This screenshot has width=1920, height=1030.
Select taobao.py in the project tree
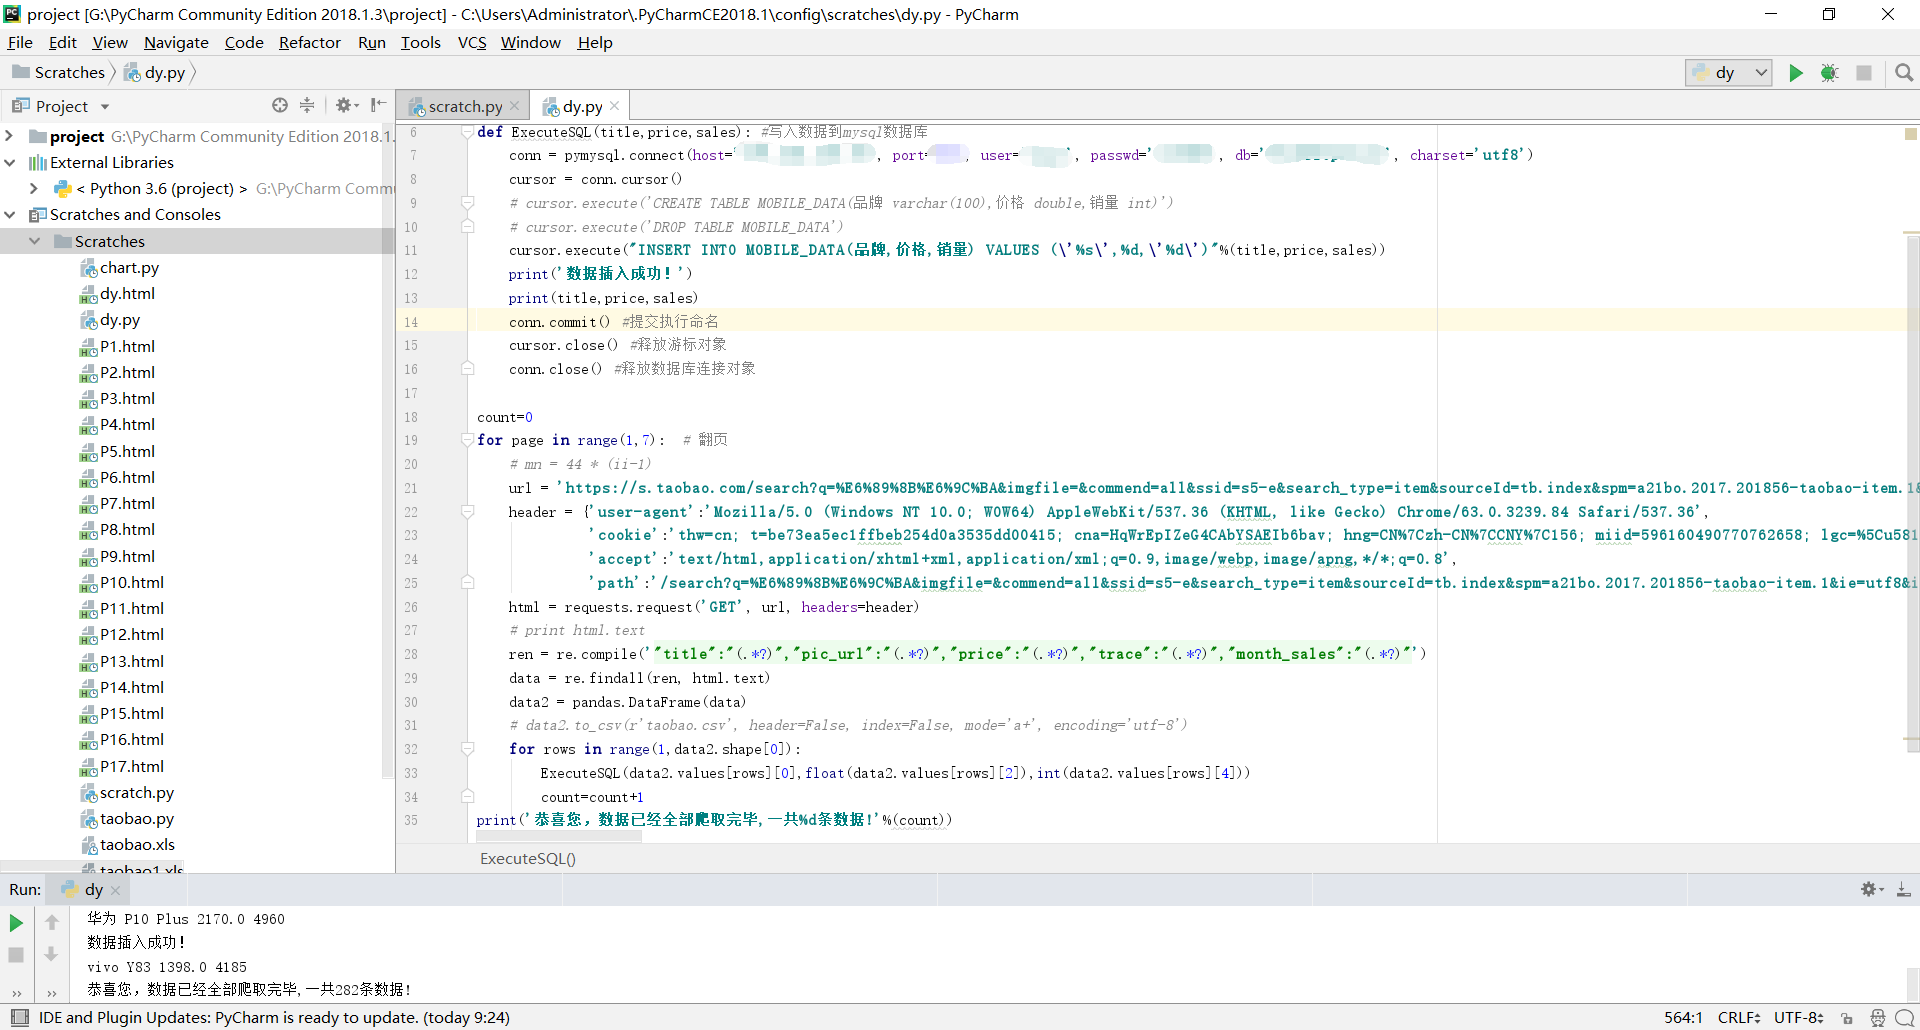pos(136,818)
